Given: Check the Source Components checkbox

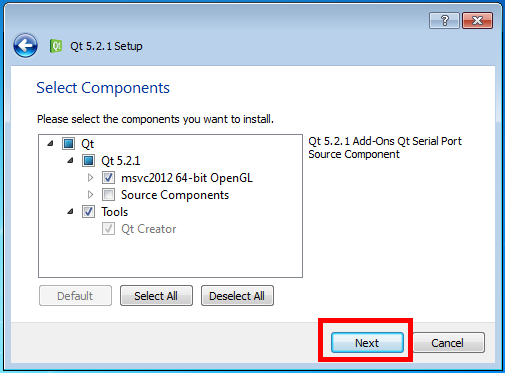Looking at the screenshot, I should [108, 195].
